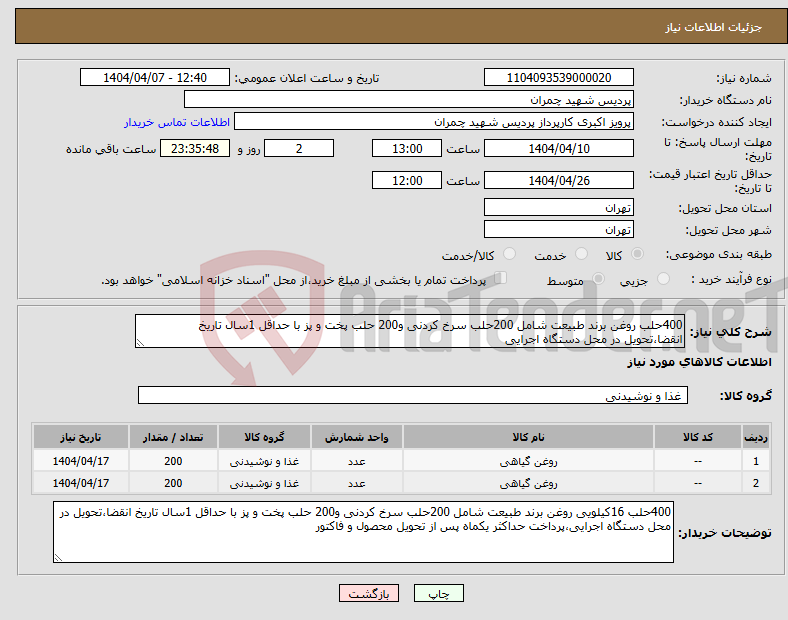Click the announcement date field 1404/04/07 - 12:40
This screenshot has width=788, height=620.
click(x=155, y=78)
